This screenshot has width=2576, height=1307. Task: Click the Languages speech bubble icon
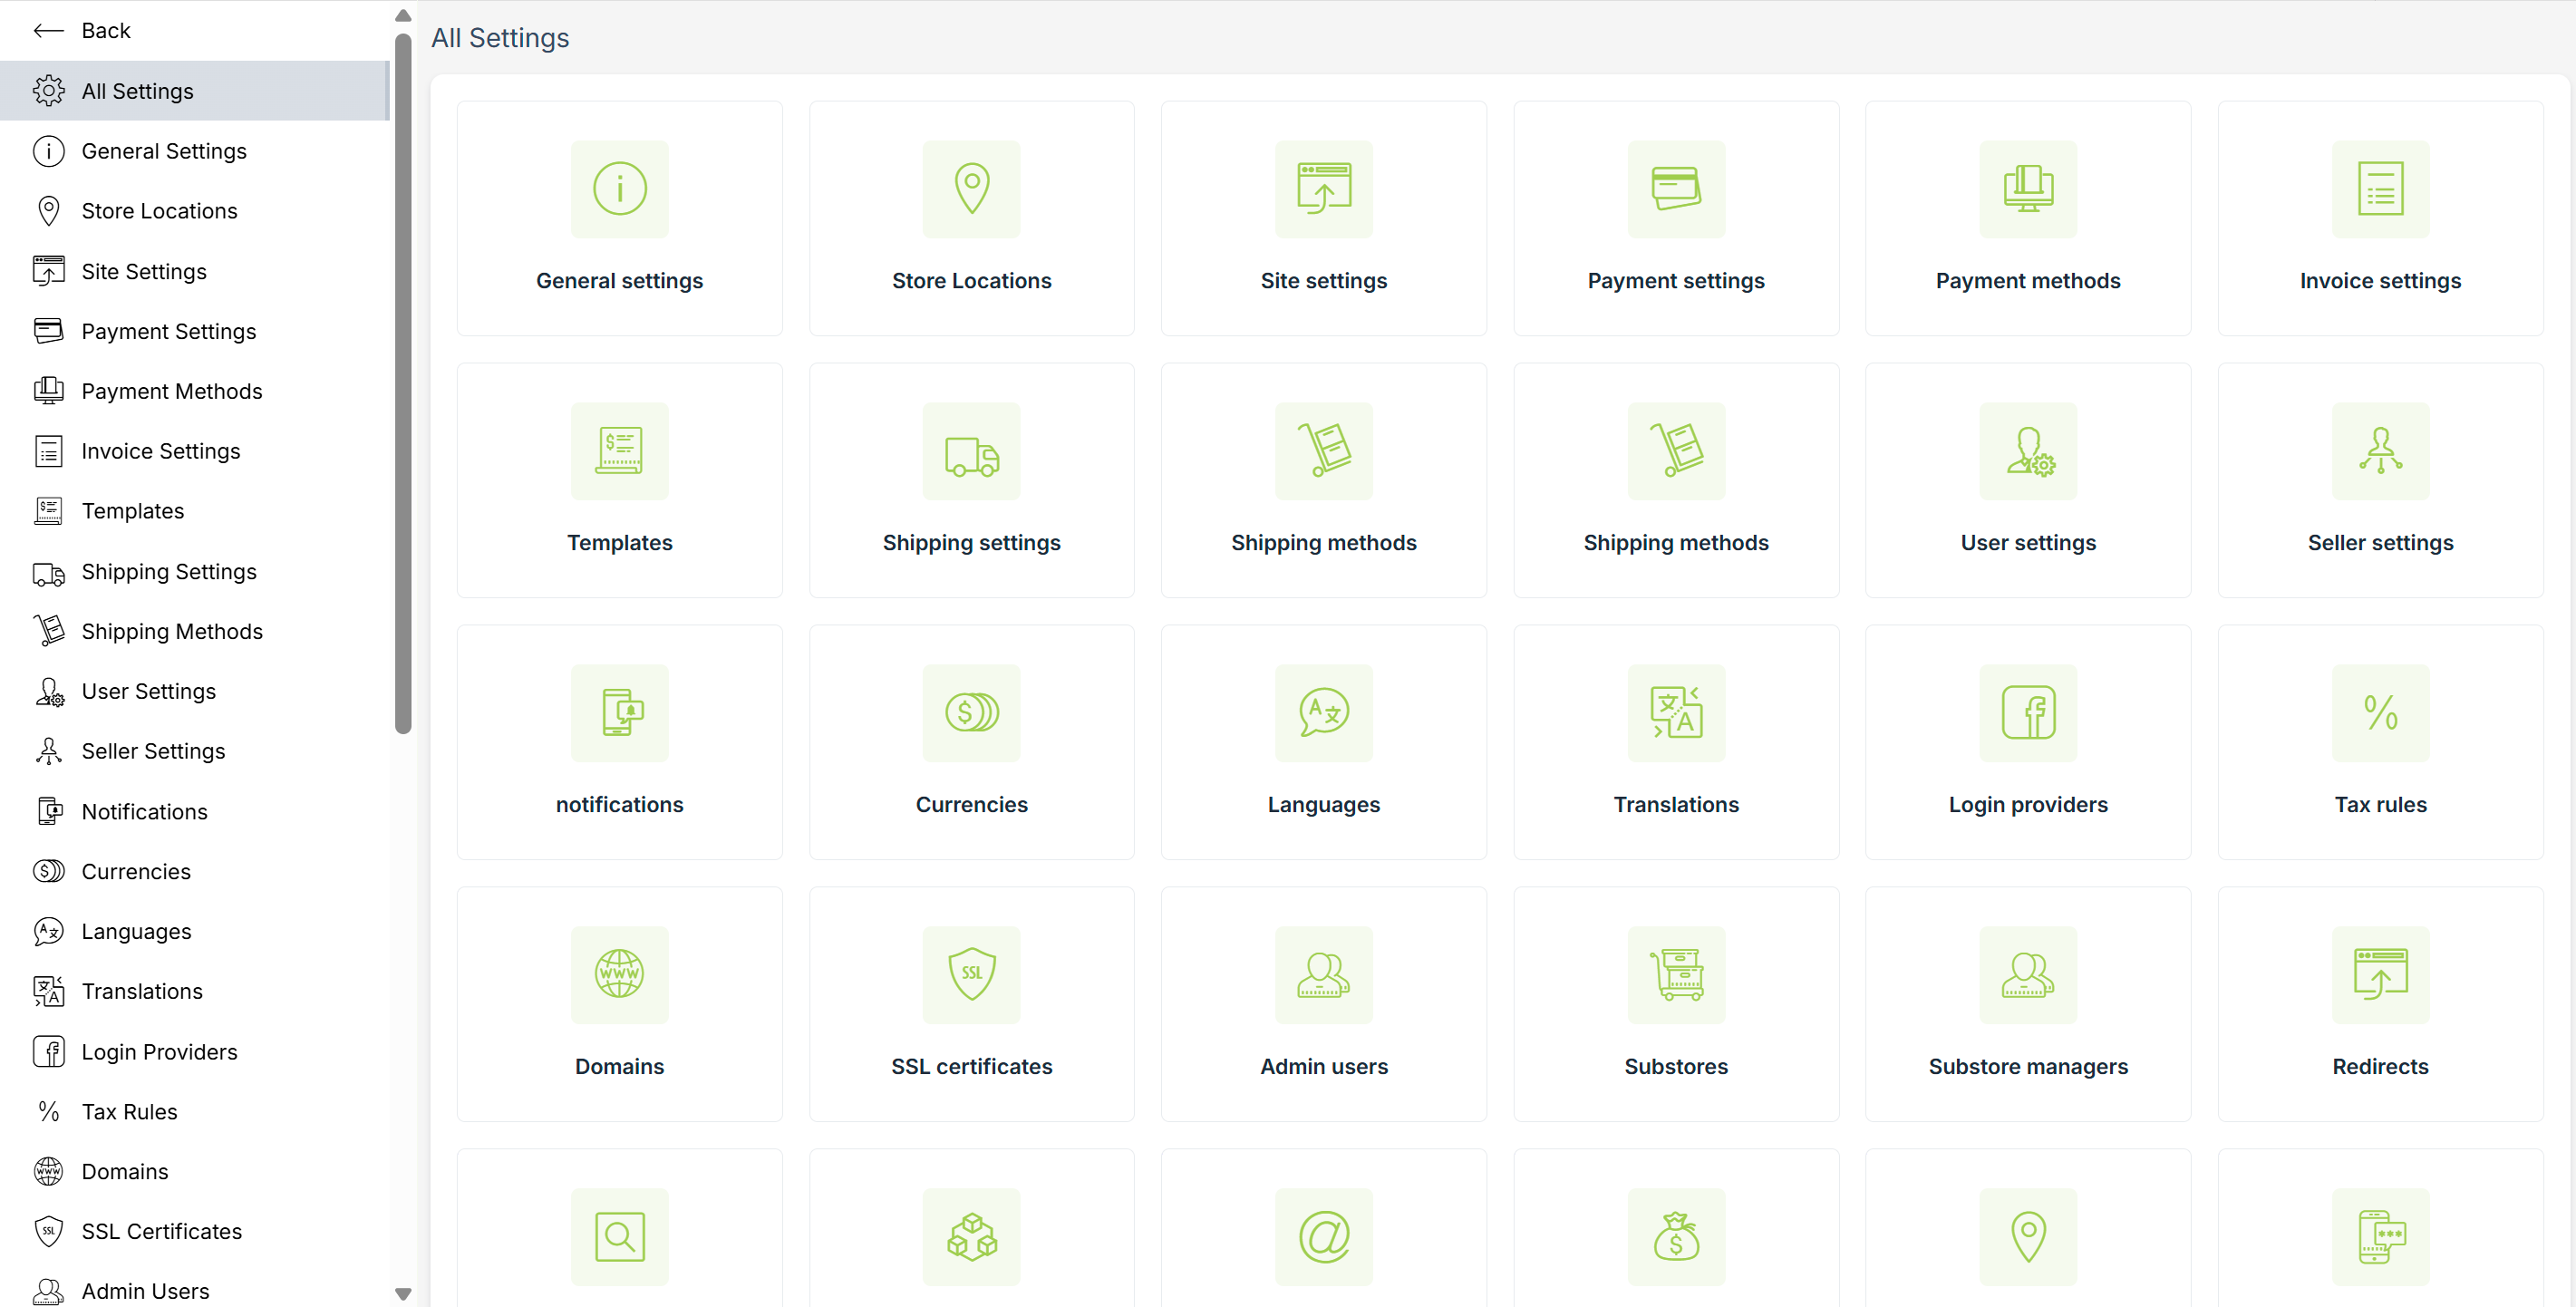1323,712
